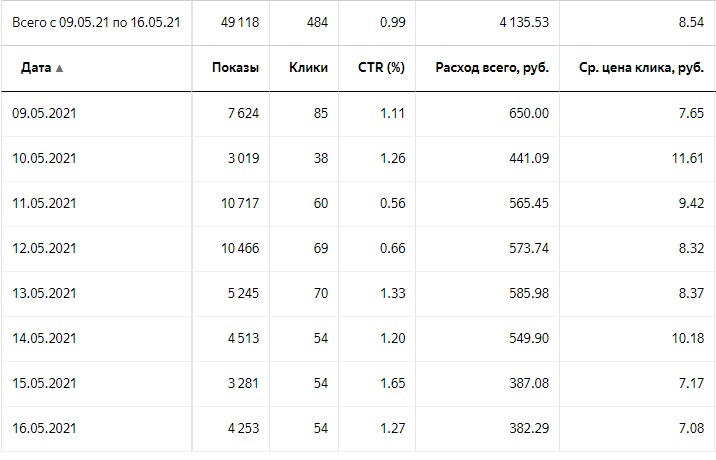716x460 pixels.
Task: Click the 13.05.2021 date cell
Action: [44, 293]
